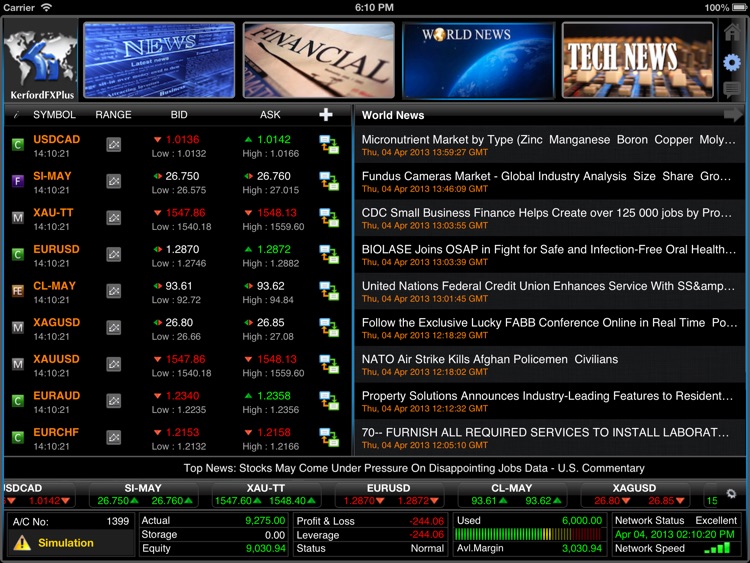750x563 pixels.
Task: Open trade order icon for XAUUSD
Action: (329, 364)
